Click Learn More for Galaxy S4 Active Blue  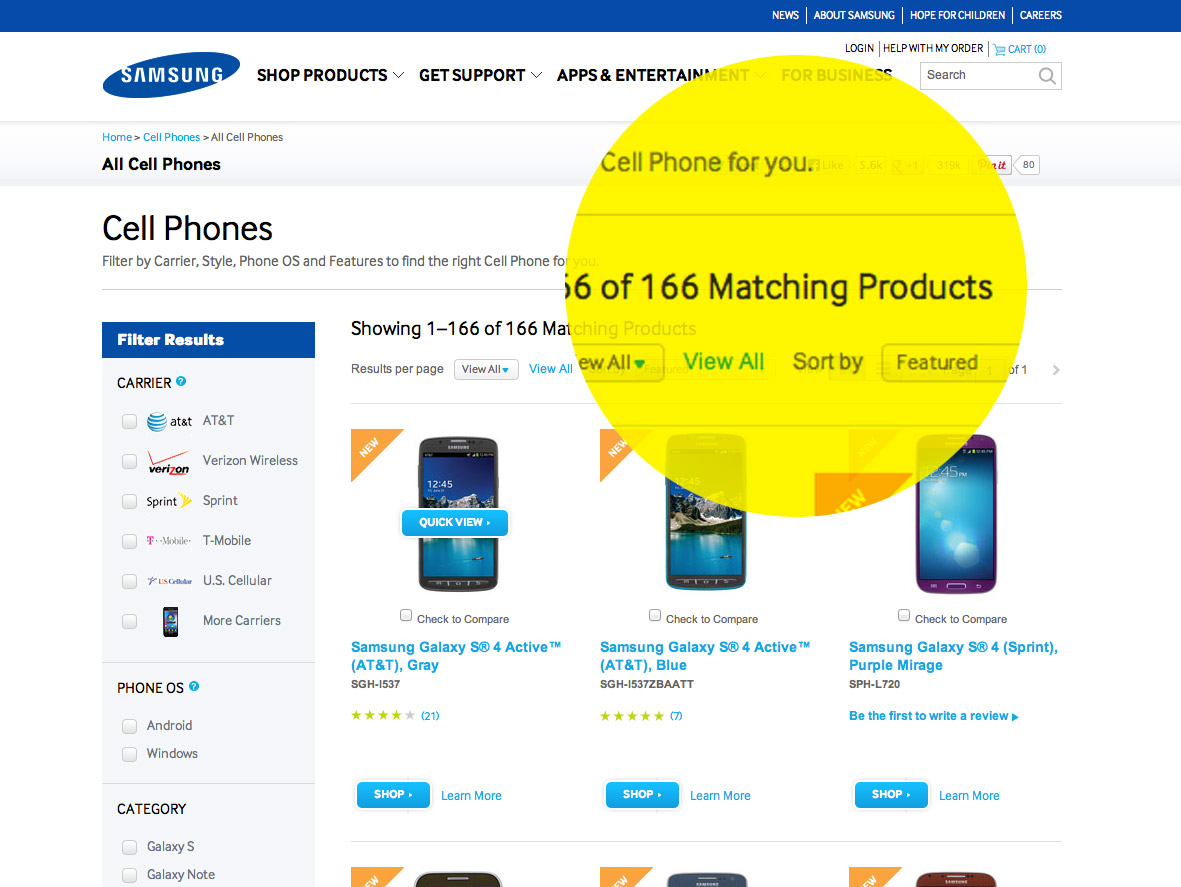point(720,796)
